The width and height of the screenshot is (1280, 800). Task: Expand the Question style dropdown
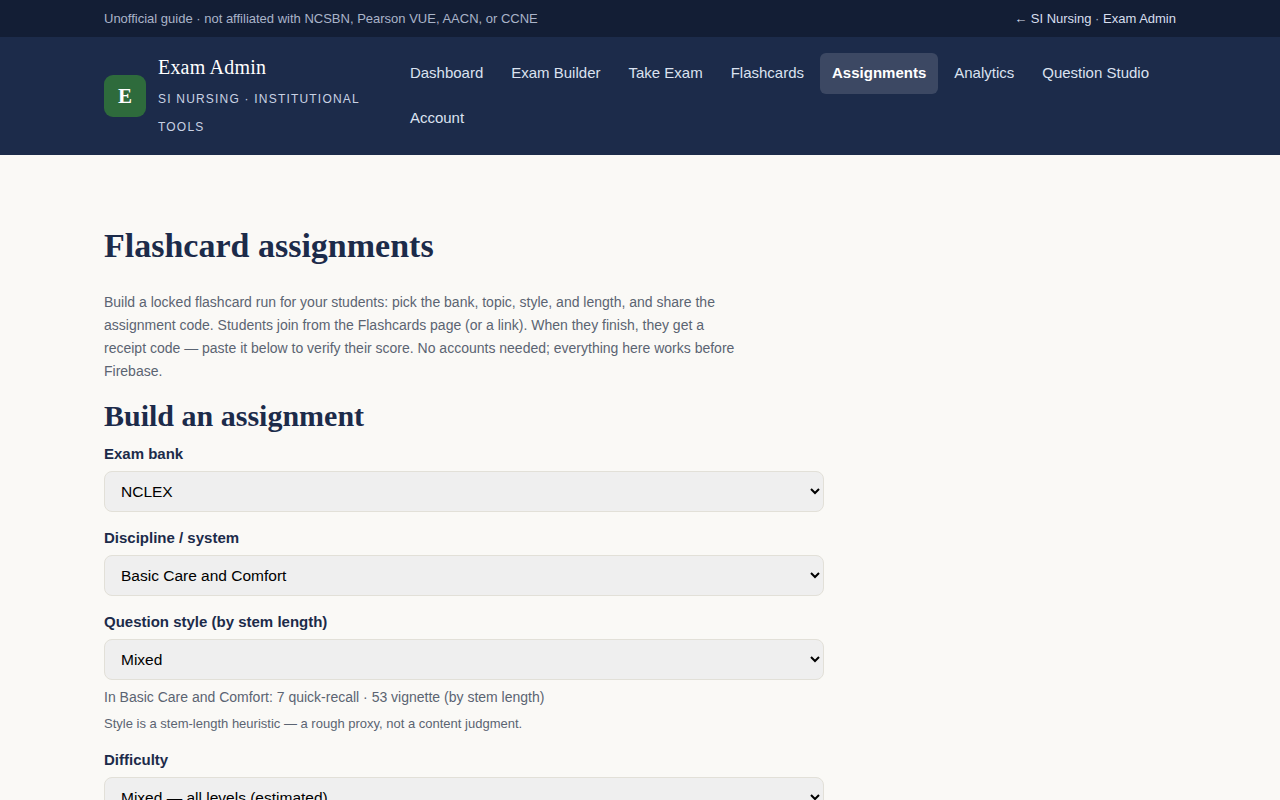tap(464, 660)
